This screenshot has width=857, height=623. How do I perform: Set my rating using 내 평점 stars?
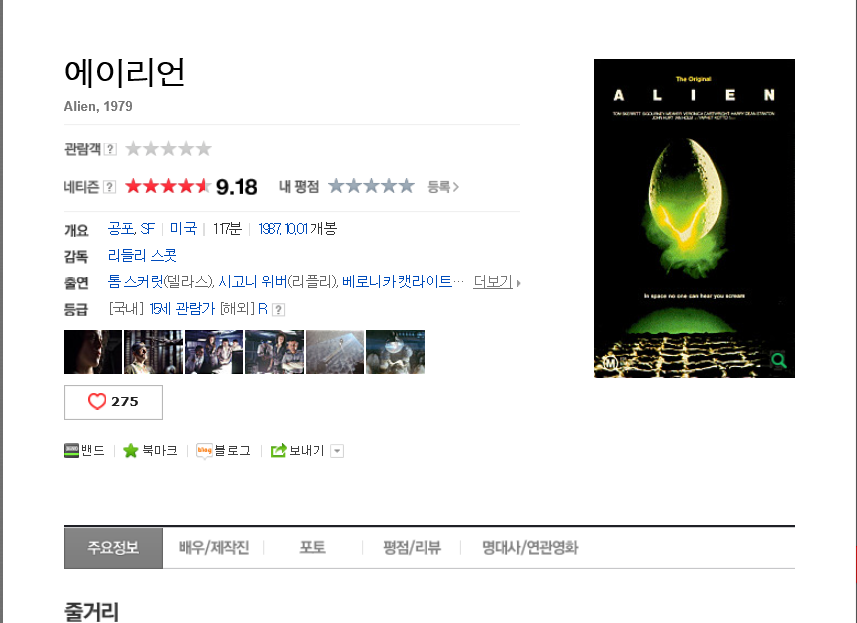(371, 186)
